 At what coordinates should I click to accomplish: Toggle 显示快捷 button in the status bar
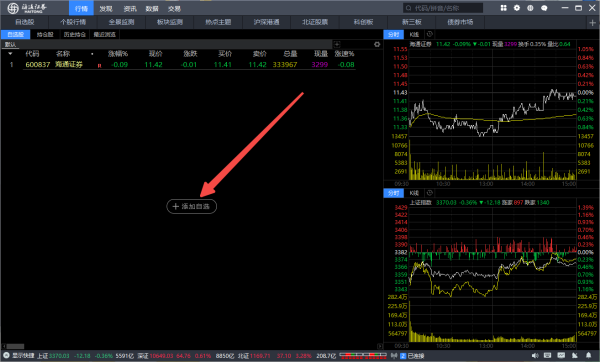tap(19, 356)
